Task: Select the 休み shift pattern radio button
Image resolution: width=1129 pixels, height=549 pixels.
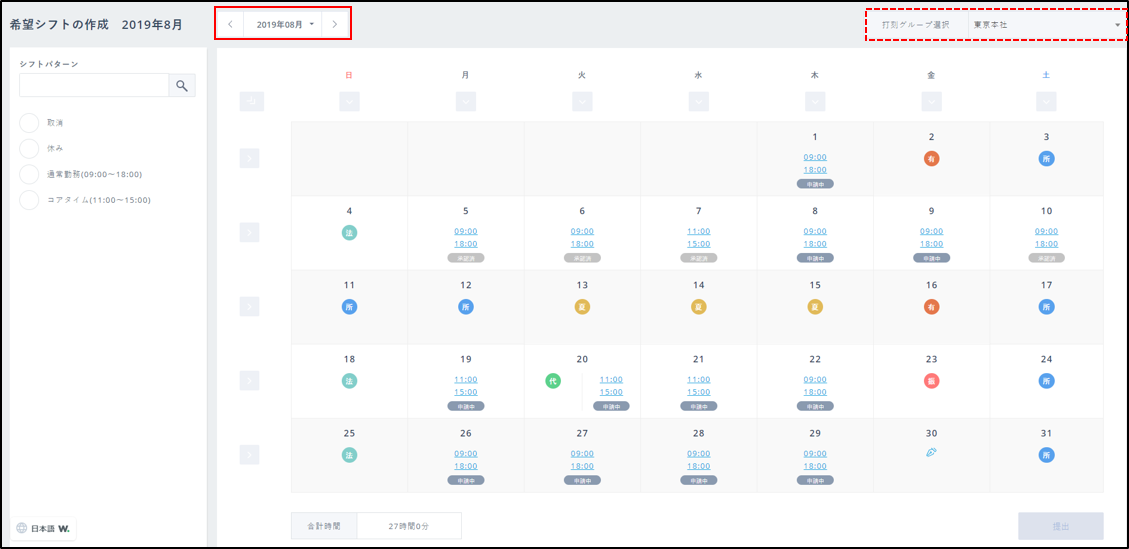Action: point(29,149)
